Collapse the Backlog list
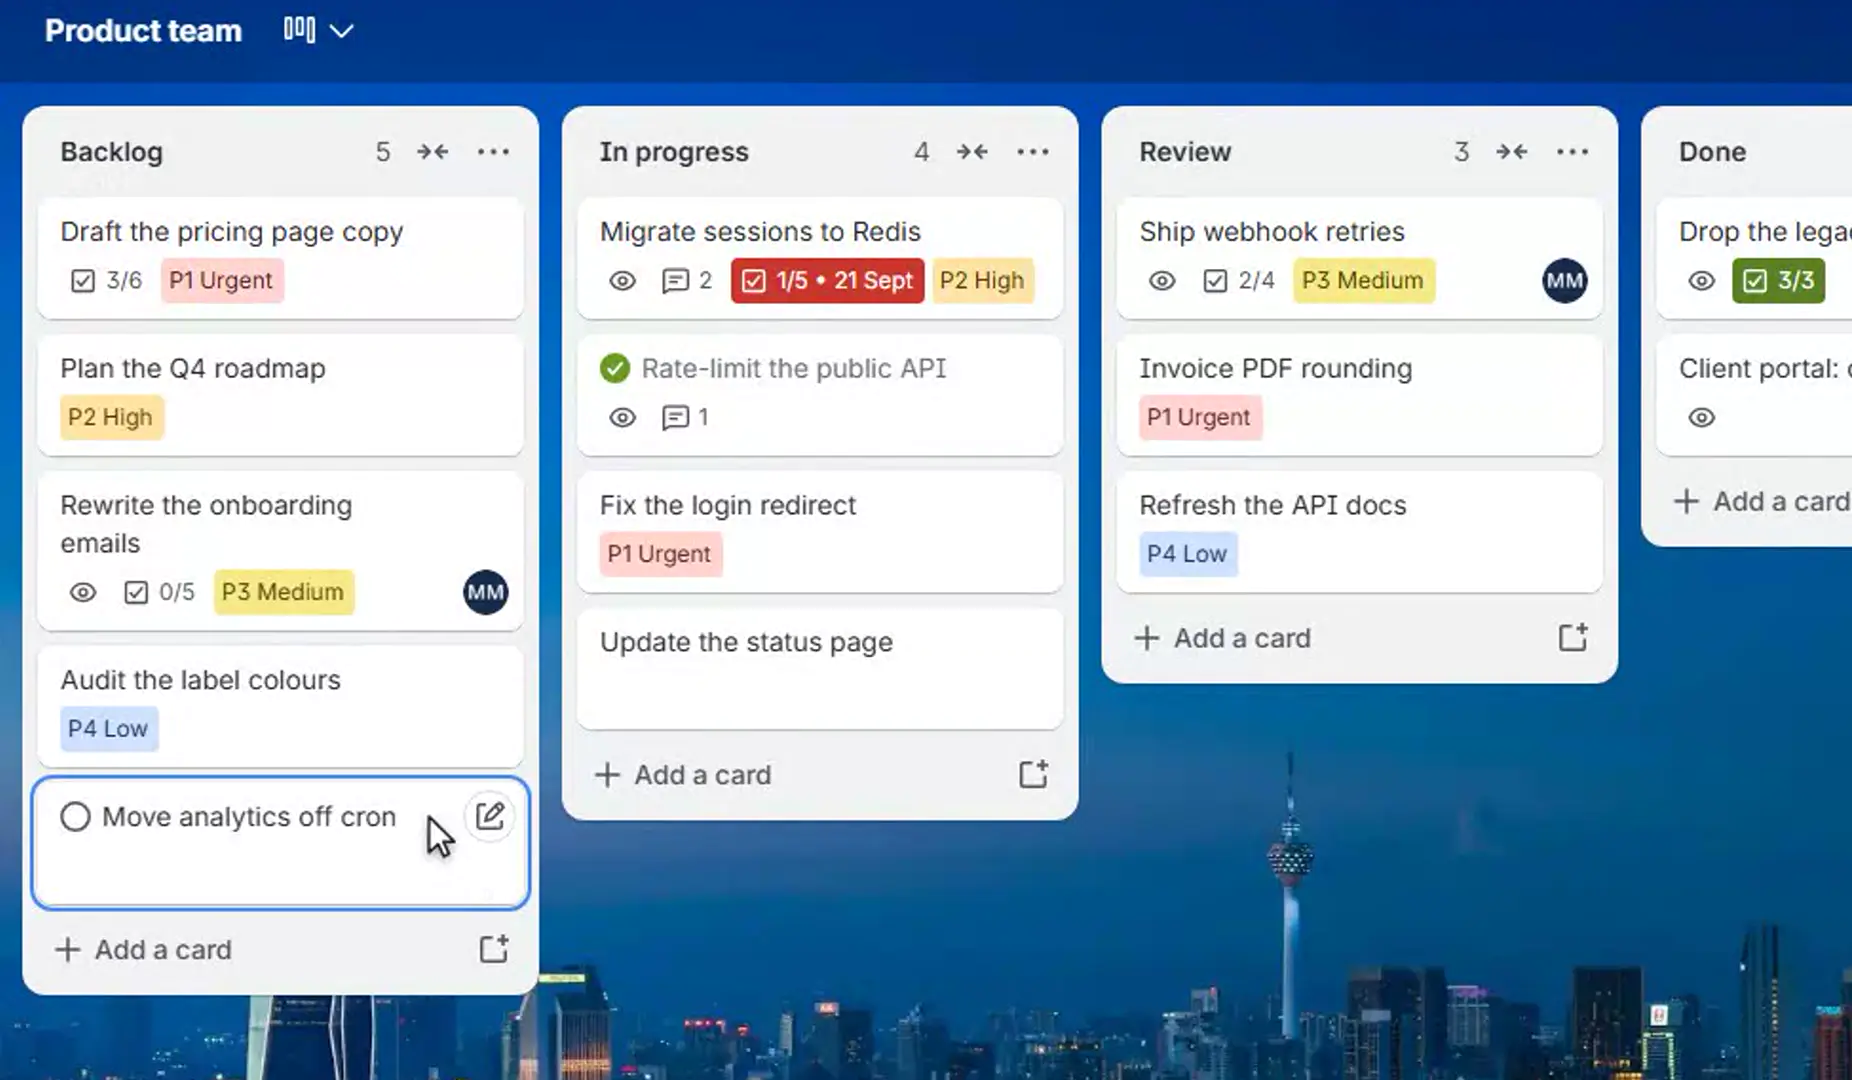The width and height of the screenshot is (1852, 1080). 433,152
